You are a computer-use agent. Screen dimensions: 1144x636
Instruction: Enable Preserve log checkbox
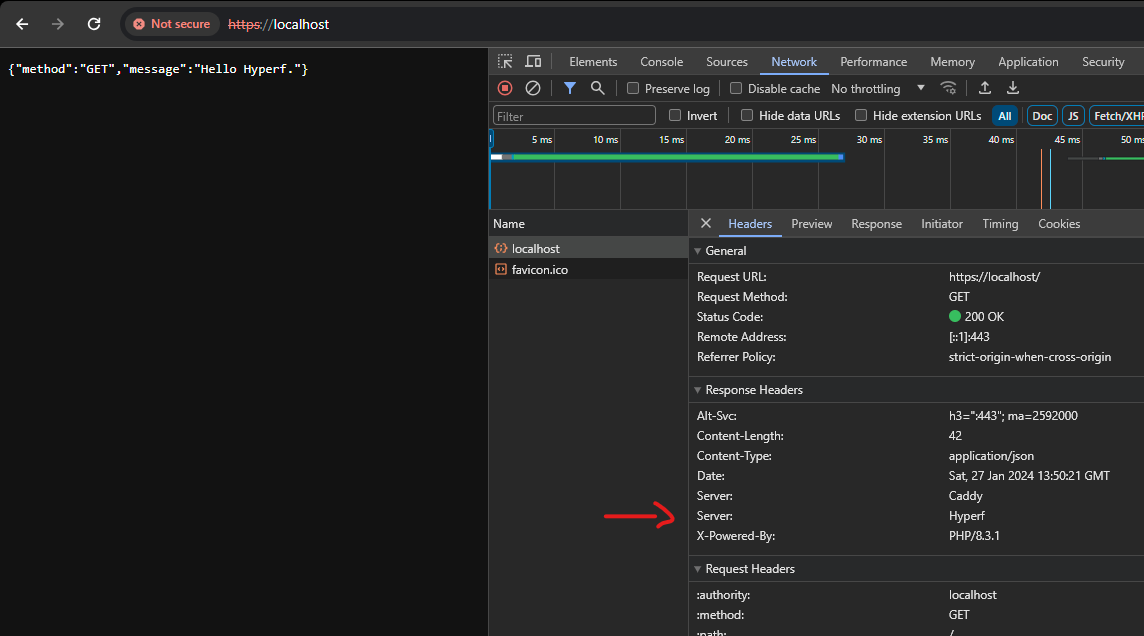633,88
